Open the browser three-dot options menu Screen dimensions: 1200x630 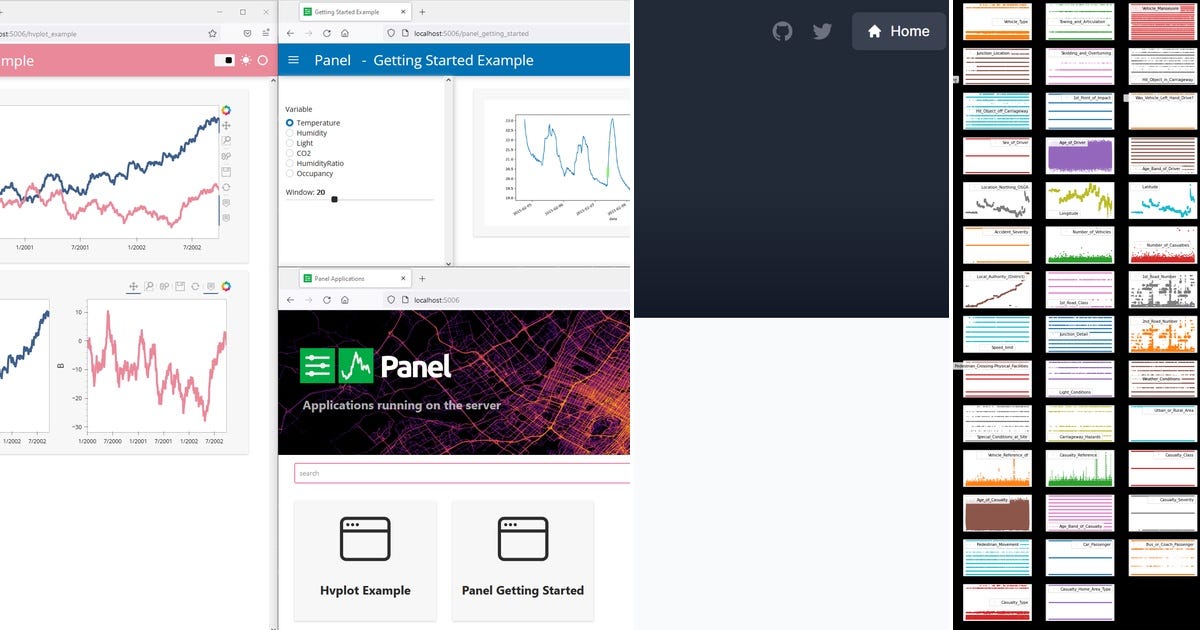click(x=266, y=33)
